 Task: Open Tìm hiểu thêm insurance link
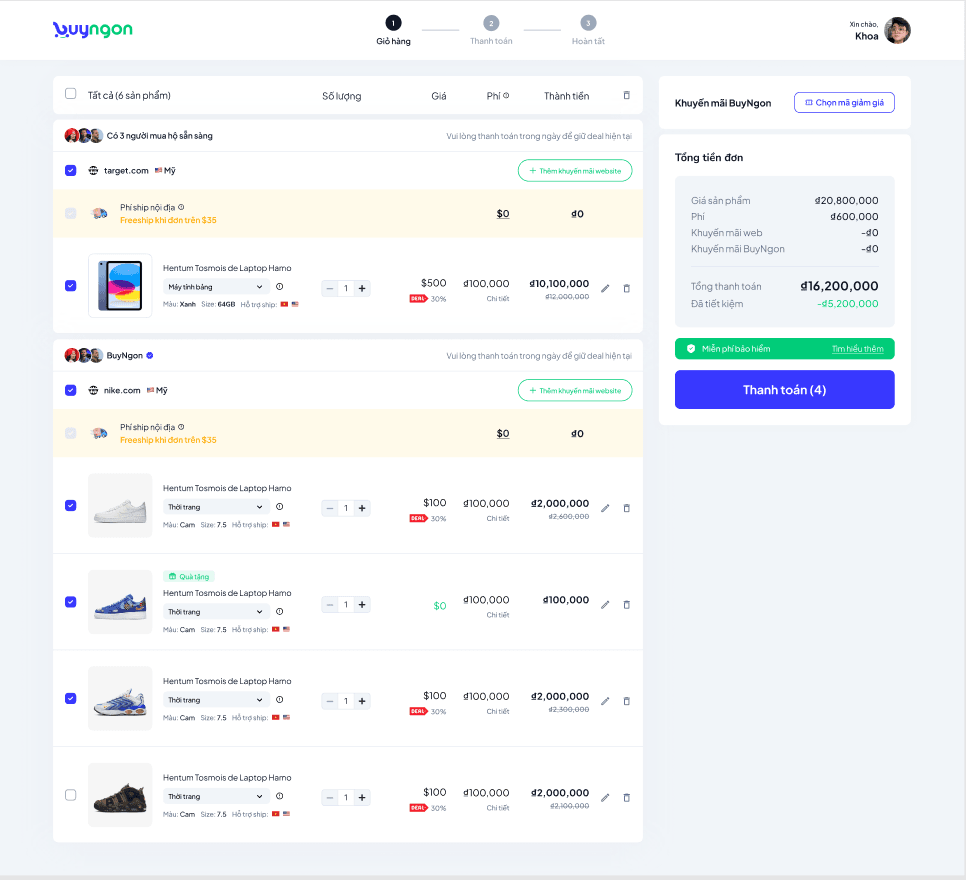tap(858, 349)
